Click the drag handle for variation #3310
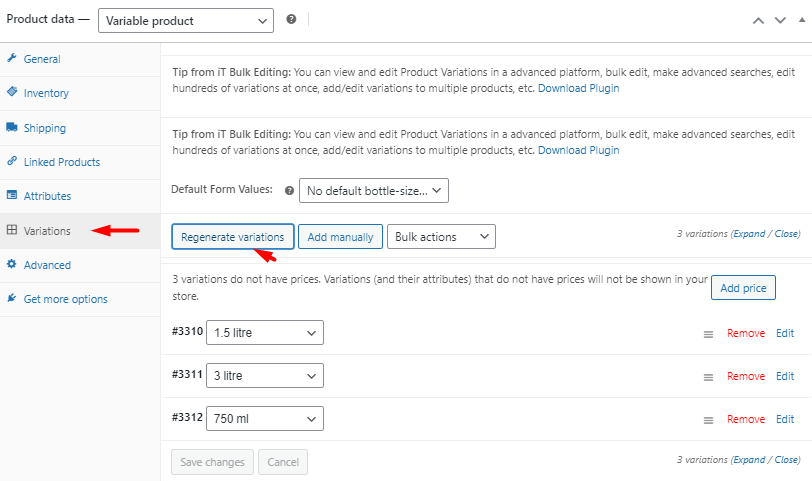Viewport: 812px width, 481px height. click(708, 334)
